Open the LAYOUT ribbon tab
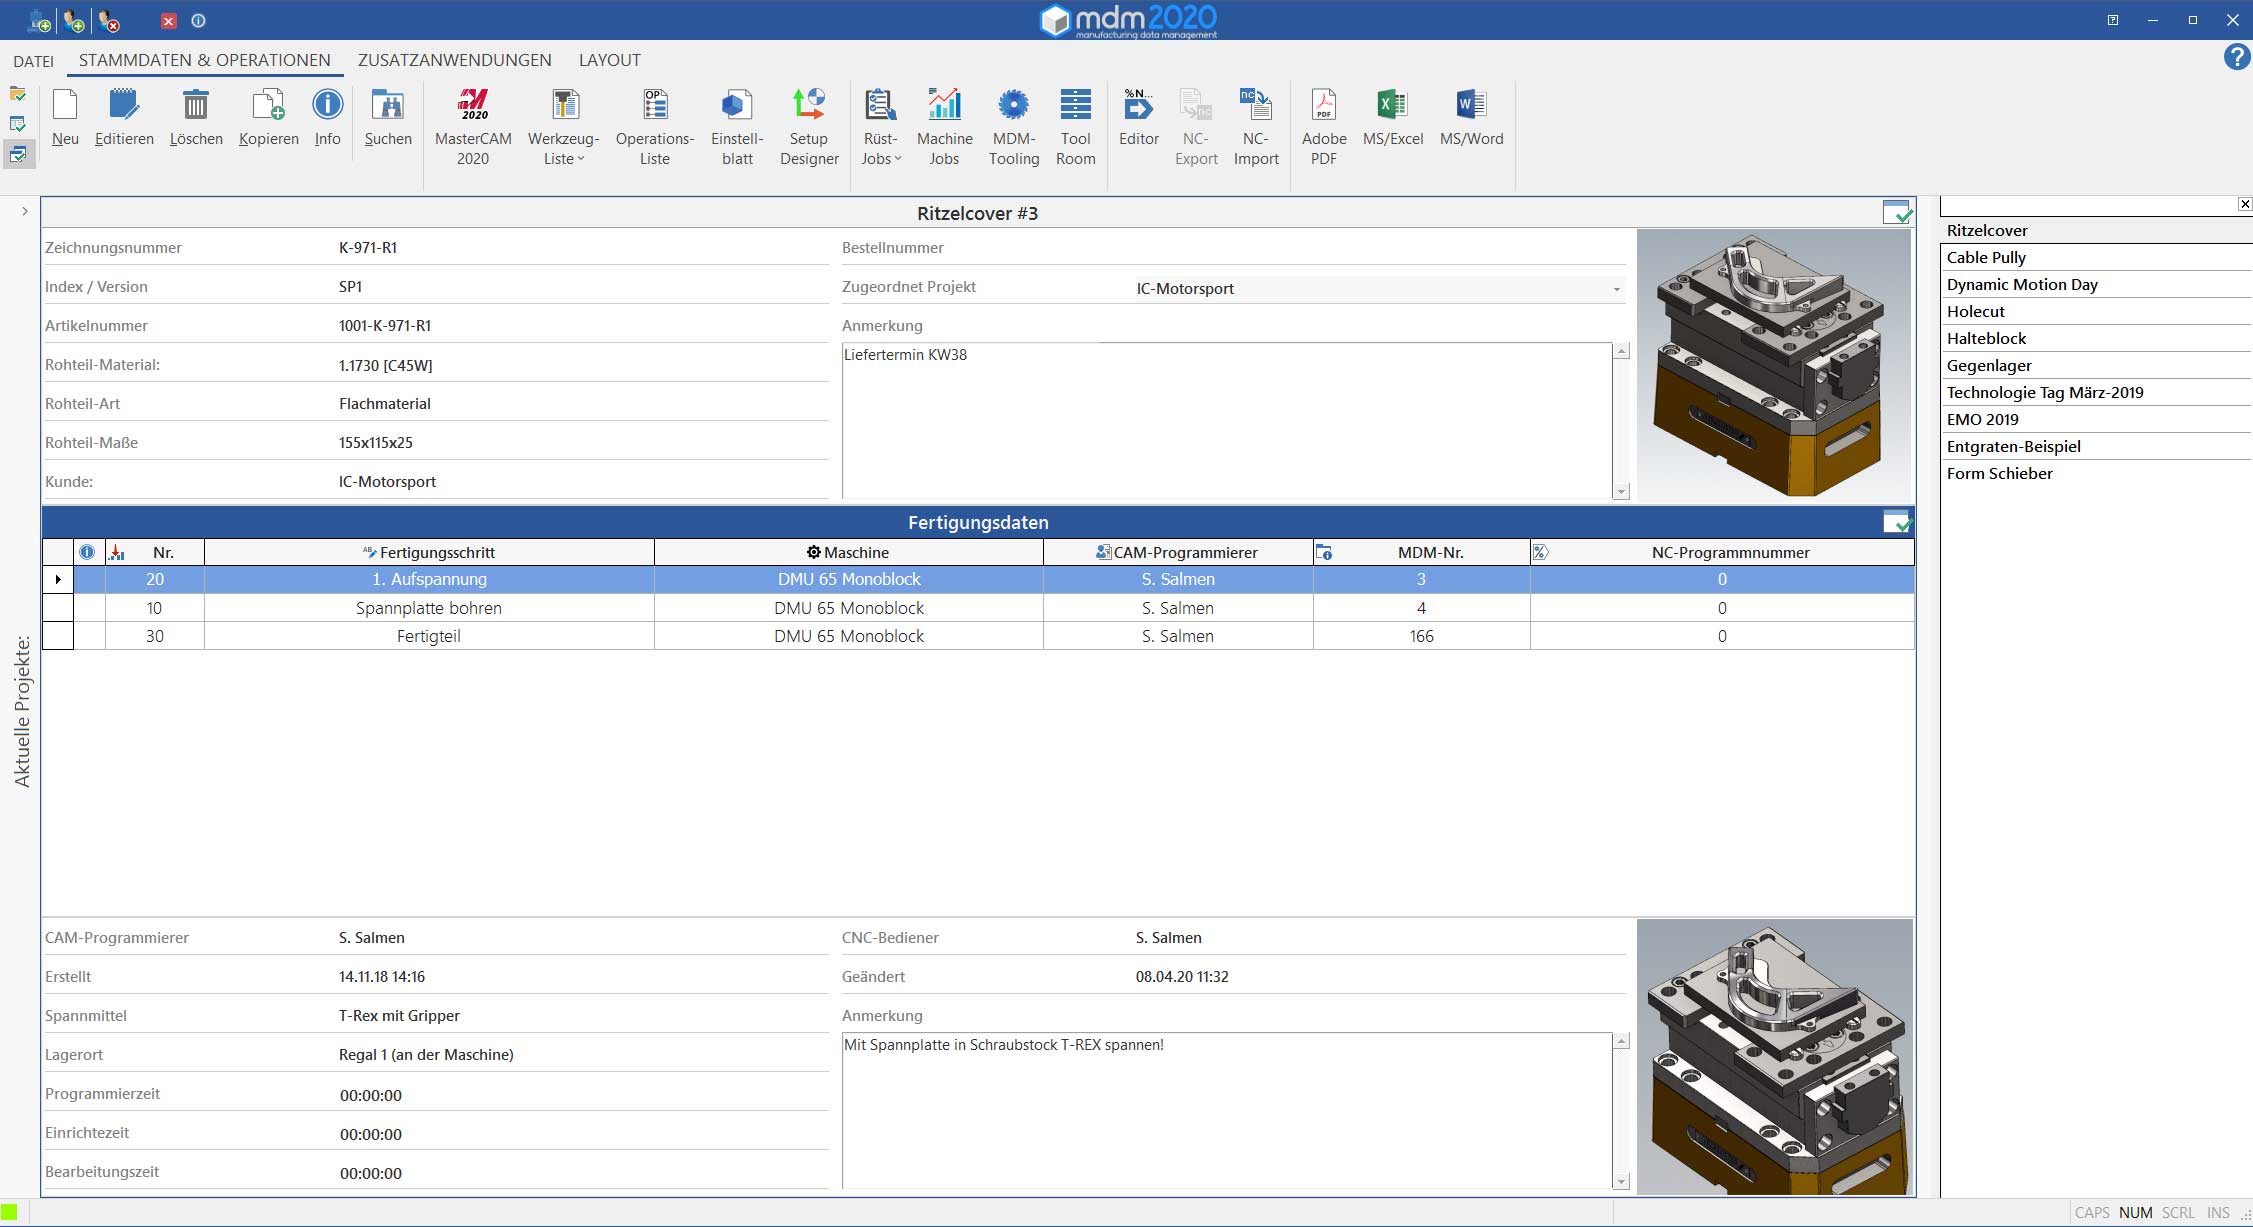The width and height of the screenshot is (2253, 1227). pos(609,60)
